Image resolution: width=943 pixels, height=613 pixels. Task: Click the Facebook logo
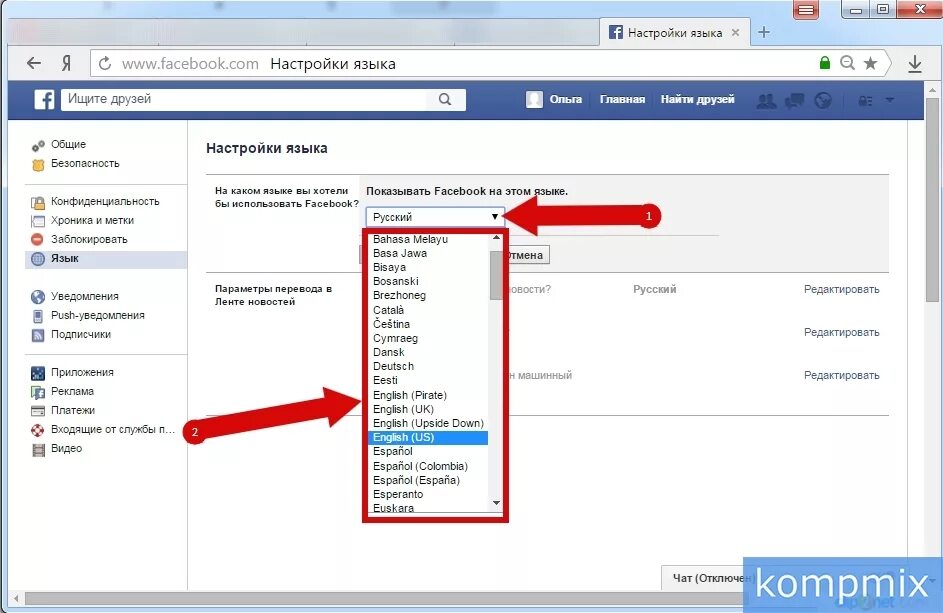pos(45,99)
